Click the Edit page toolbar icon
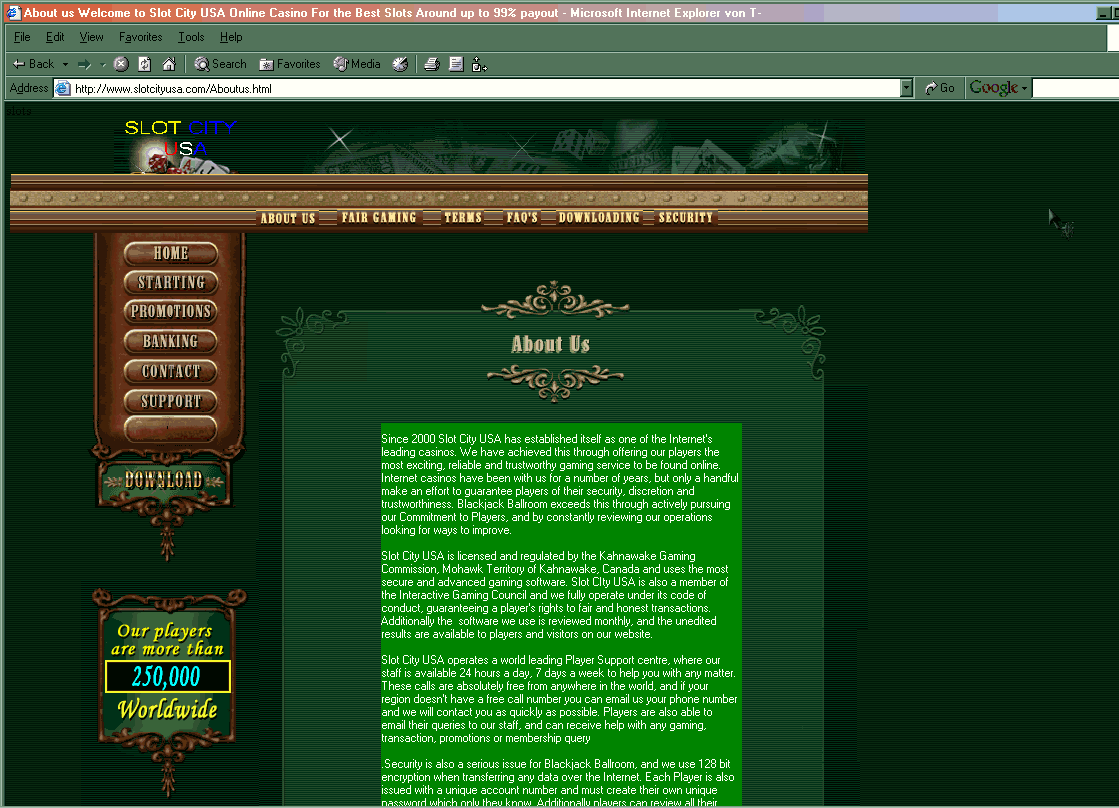This screenshot has height=808, width=1119. point(456,64)
